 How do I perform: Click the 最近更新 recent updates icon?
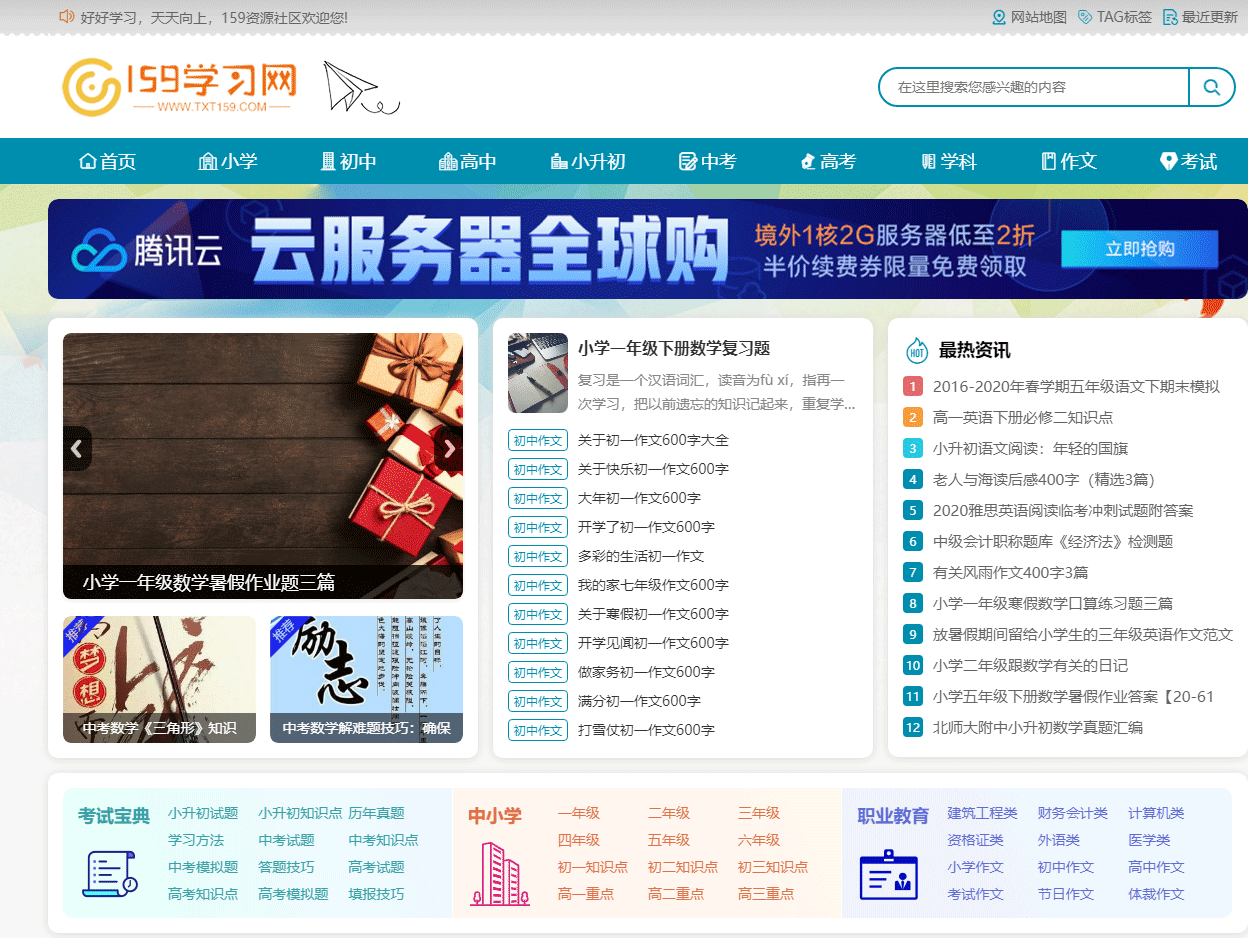point(1170,17)
